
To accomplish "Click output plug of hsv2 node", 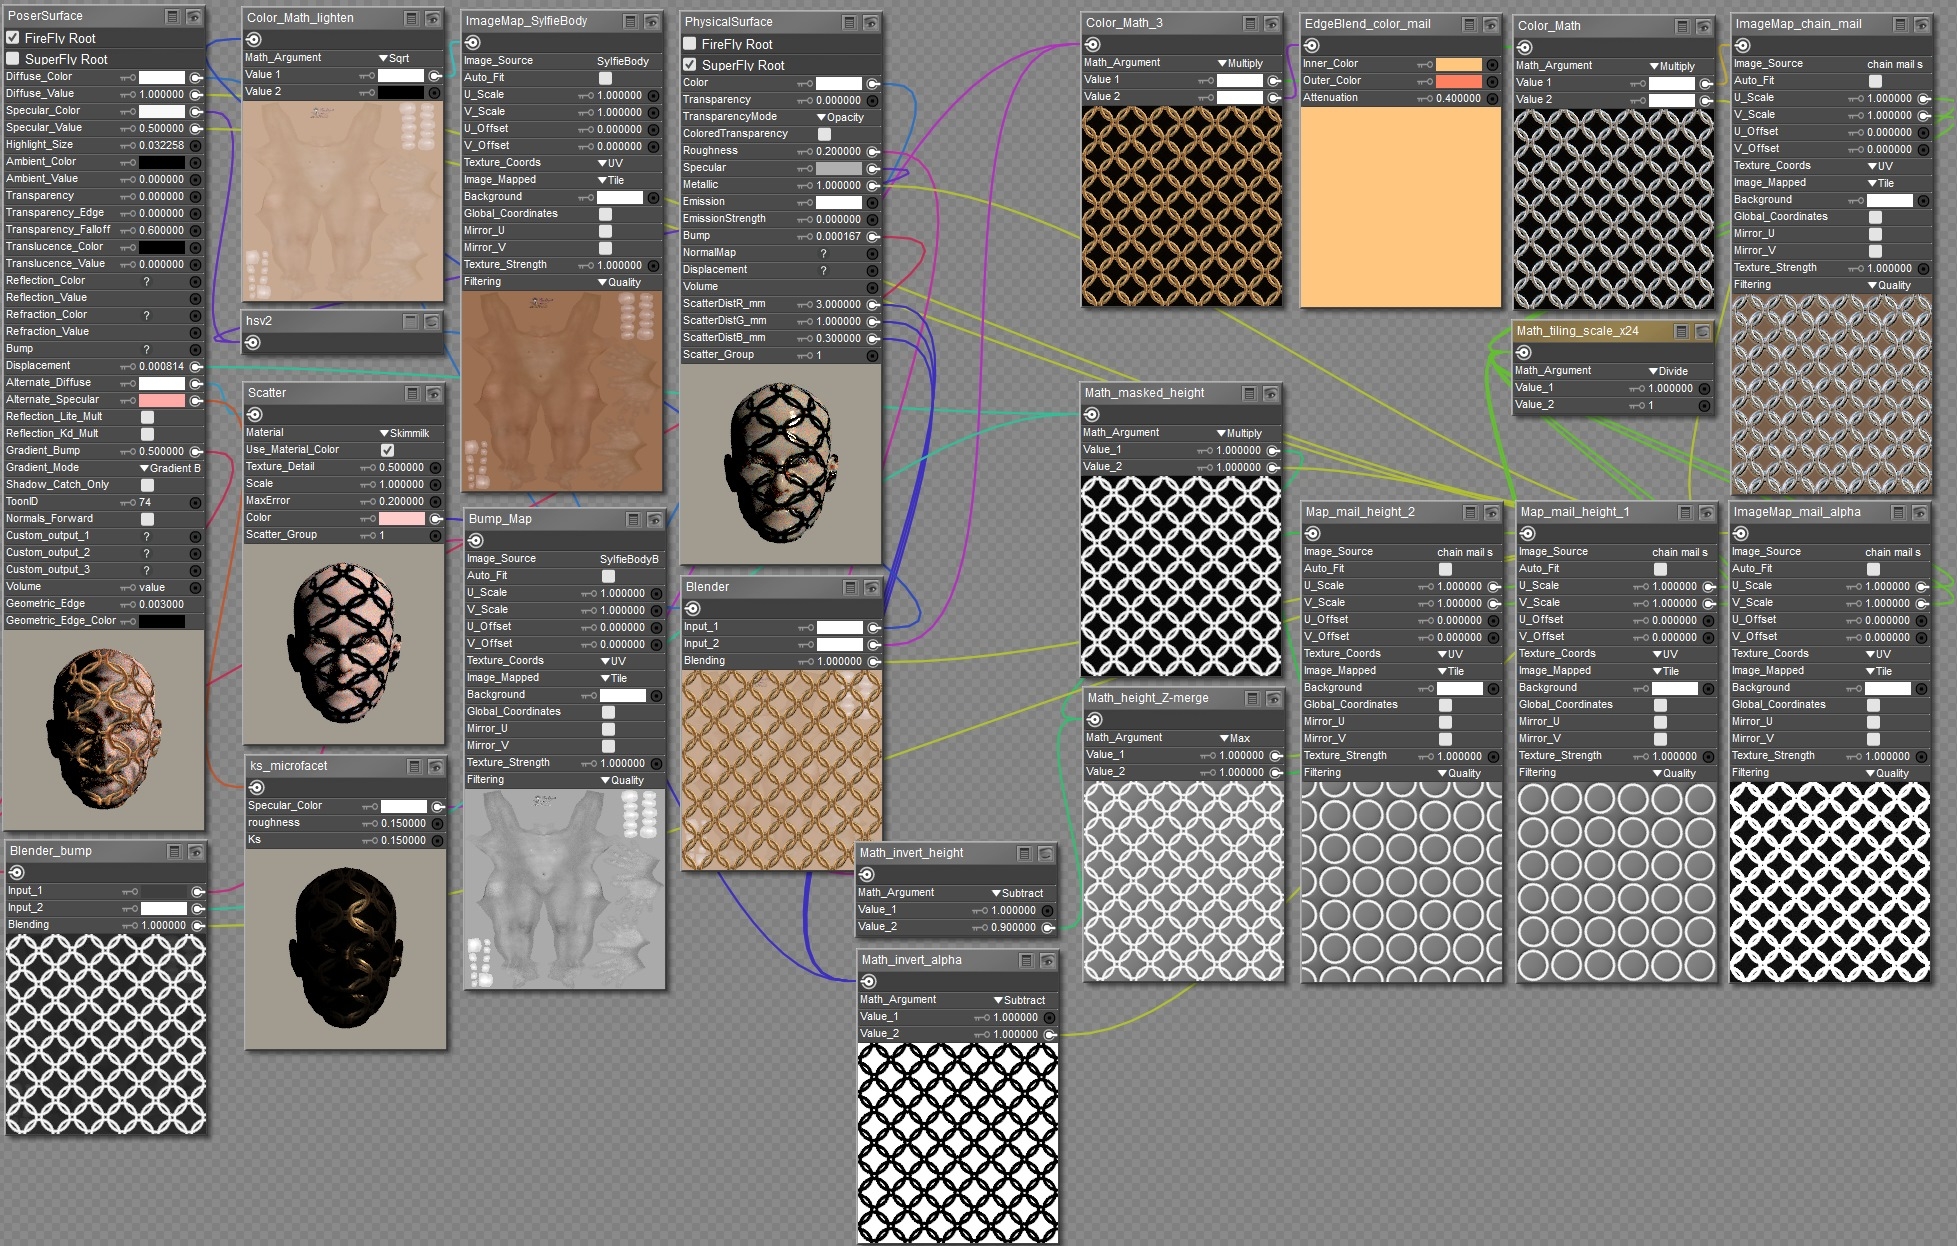I will [x=253, y=343].
